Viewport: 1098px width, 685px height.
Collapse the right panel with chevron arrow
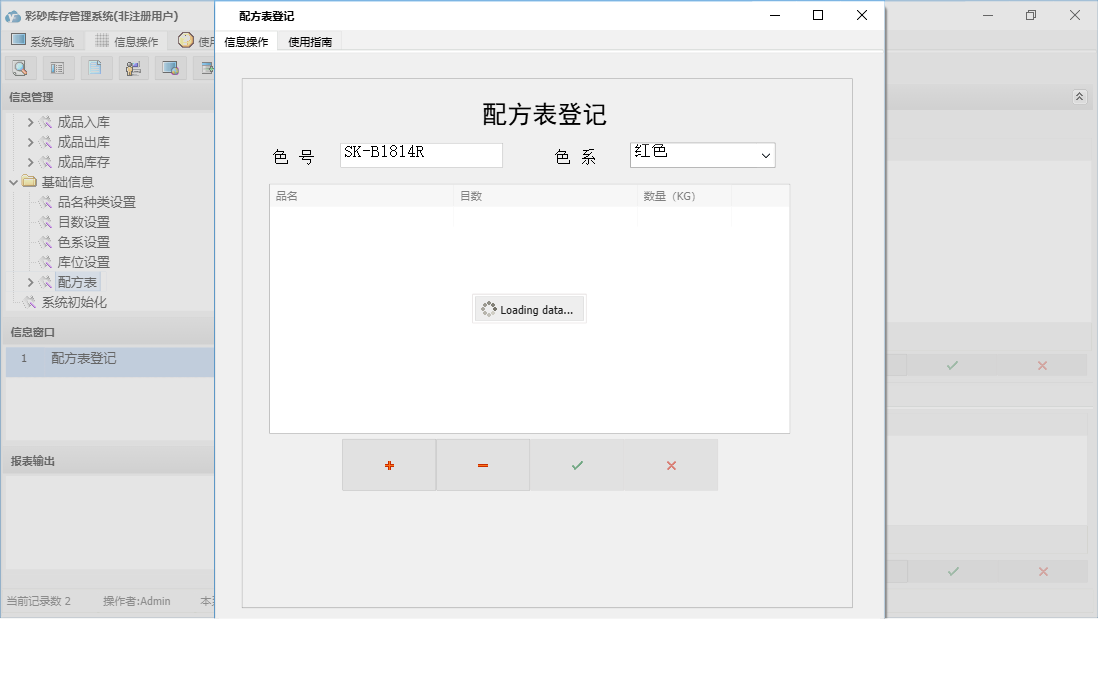click(x=1079, y=97)
